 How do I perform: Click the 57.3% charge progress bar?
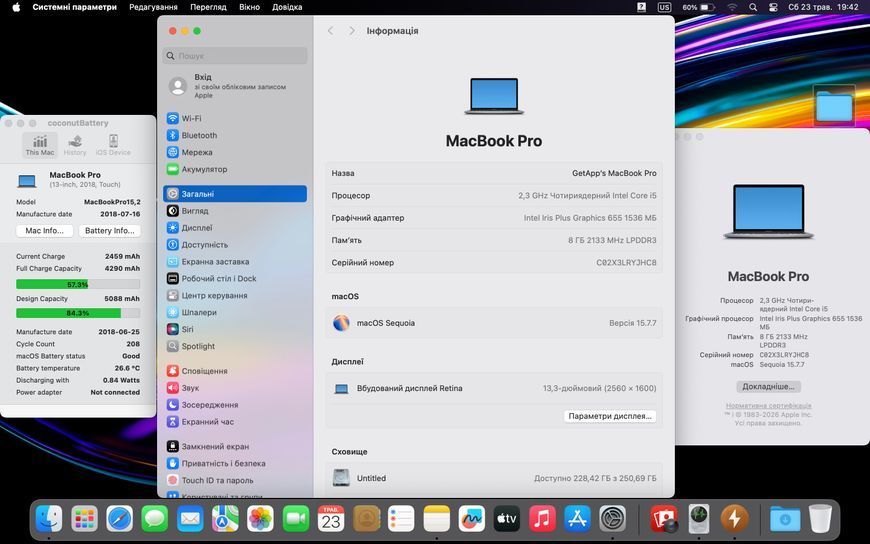tap(78, 284)
